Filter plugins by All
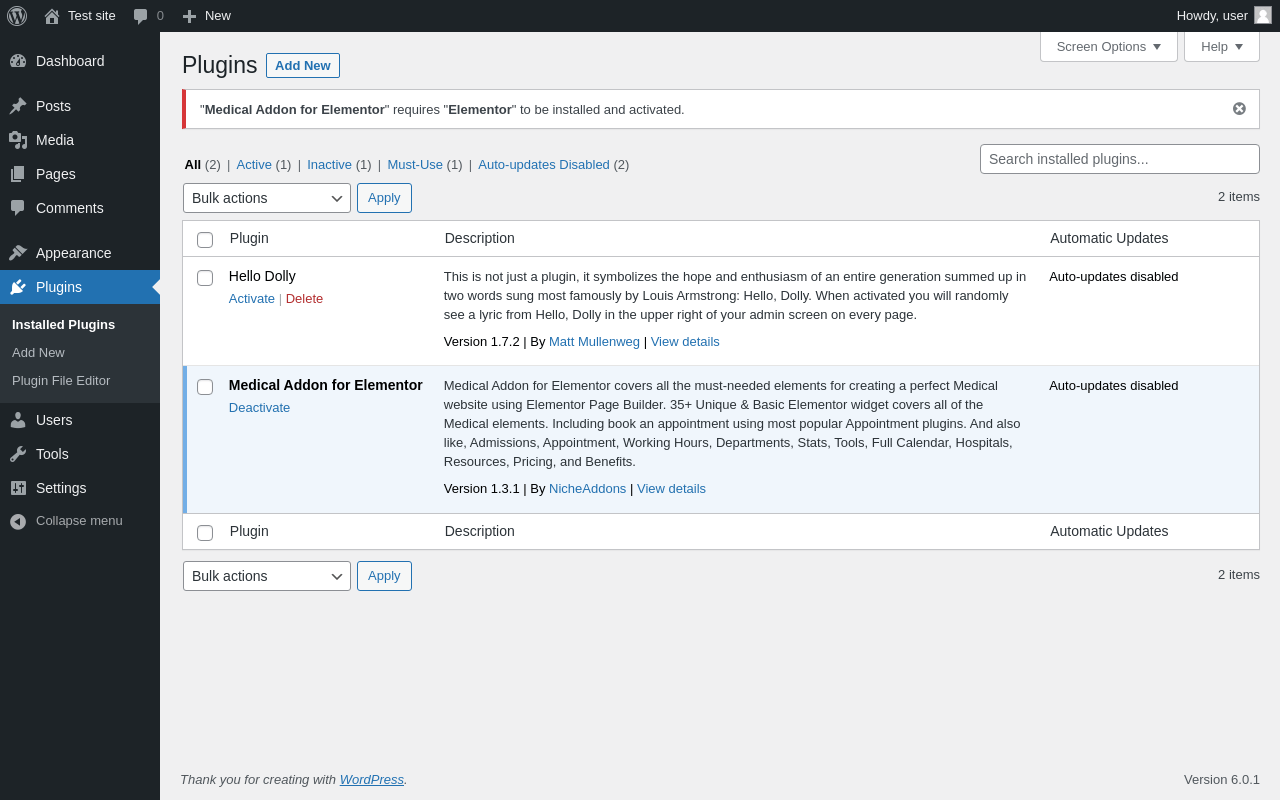 point(193,165)
